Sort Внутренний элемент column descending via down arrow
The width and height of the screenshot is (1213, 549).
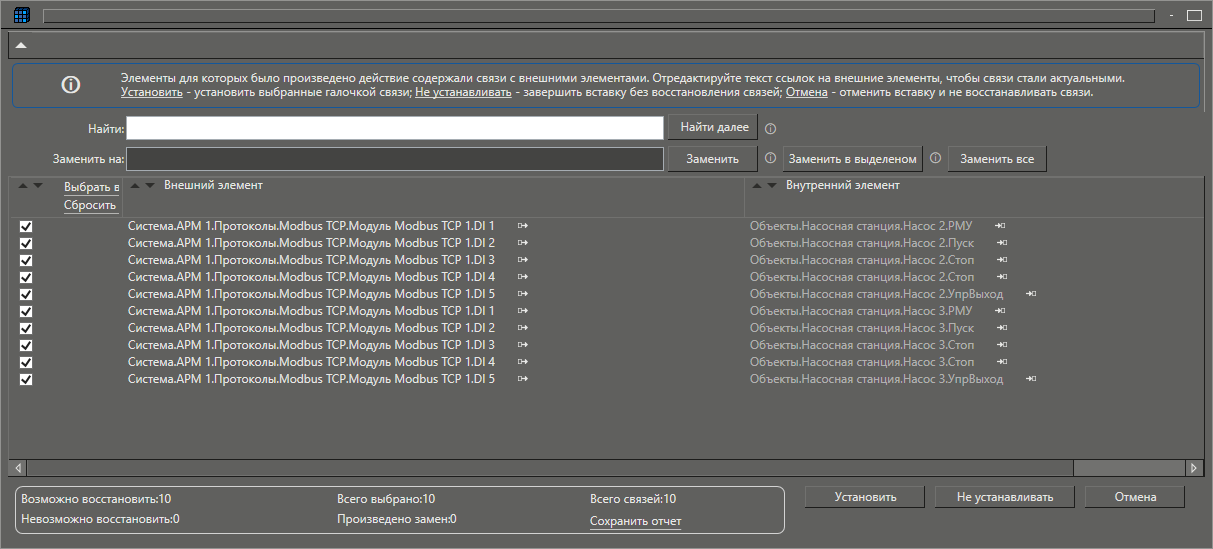tap(771, 186)
